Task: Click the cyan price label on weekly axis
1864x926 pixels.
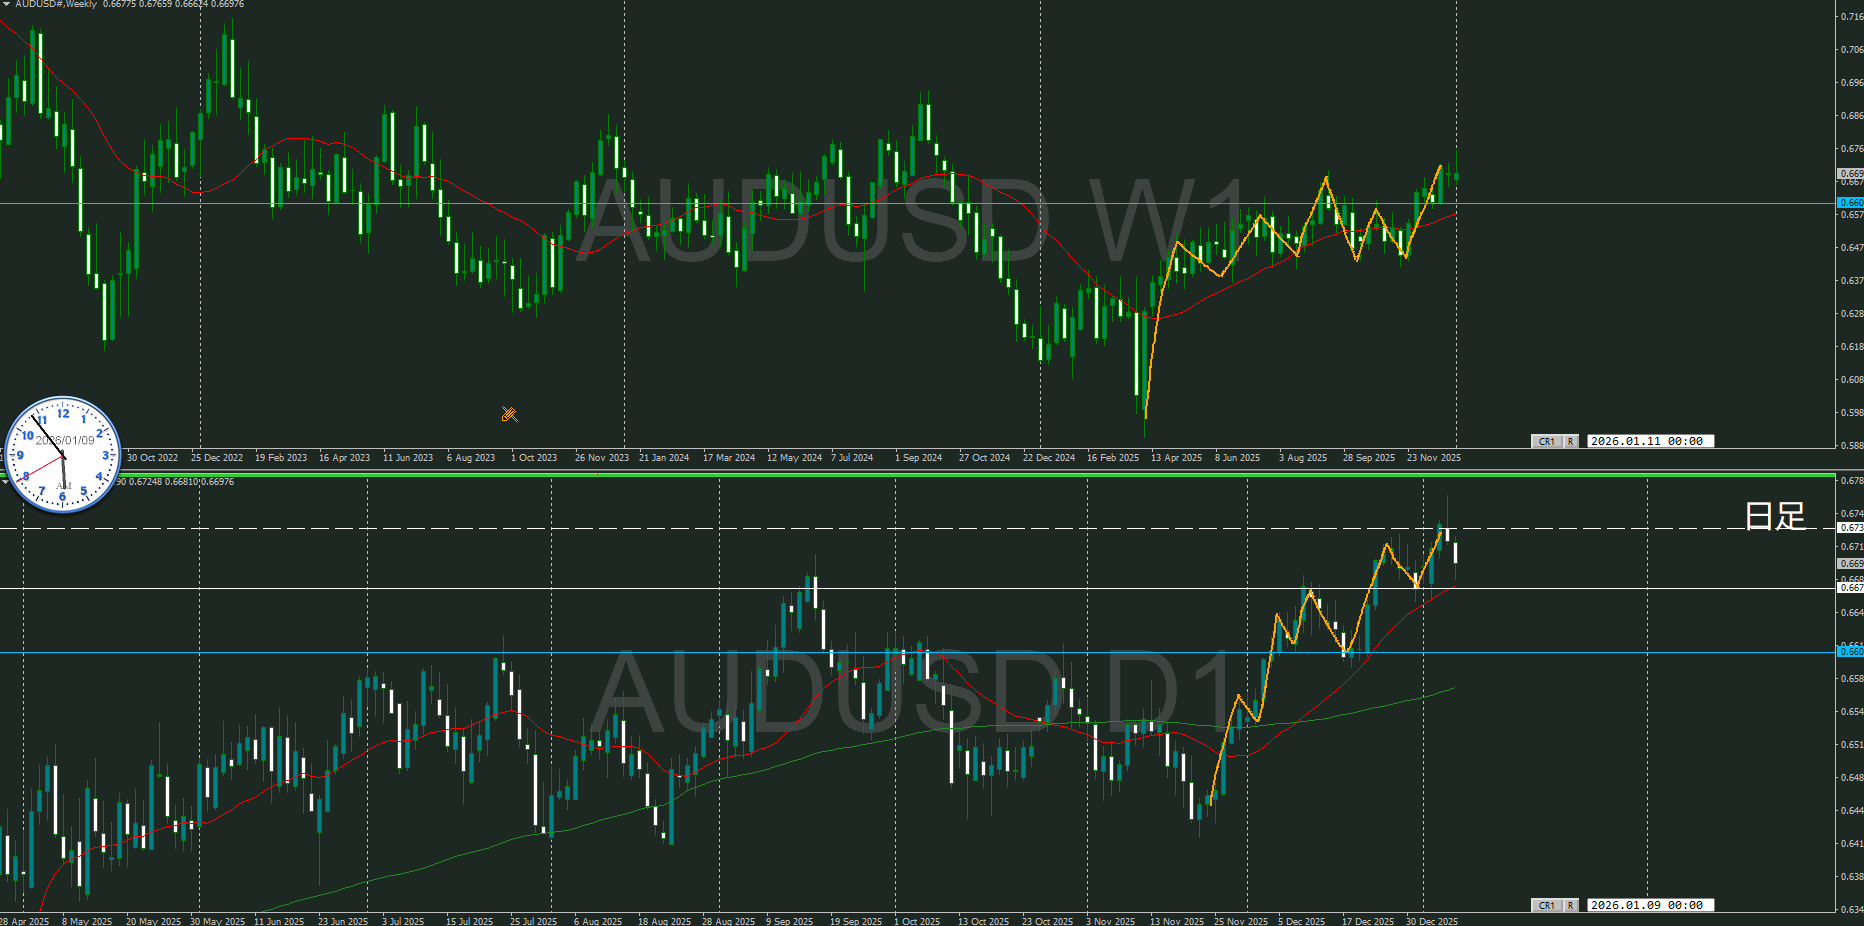Action: 1850,203
